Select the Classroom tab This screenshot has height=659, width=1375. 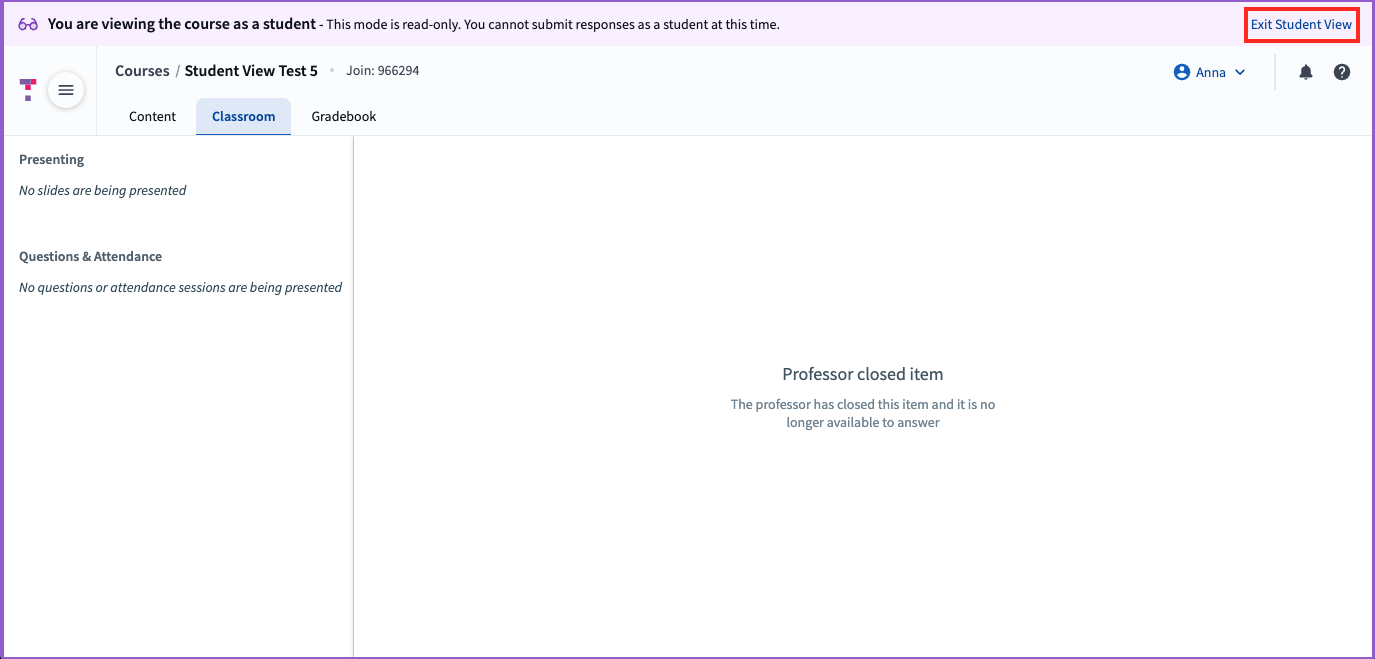[x=243, y=116]
